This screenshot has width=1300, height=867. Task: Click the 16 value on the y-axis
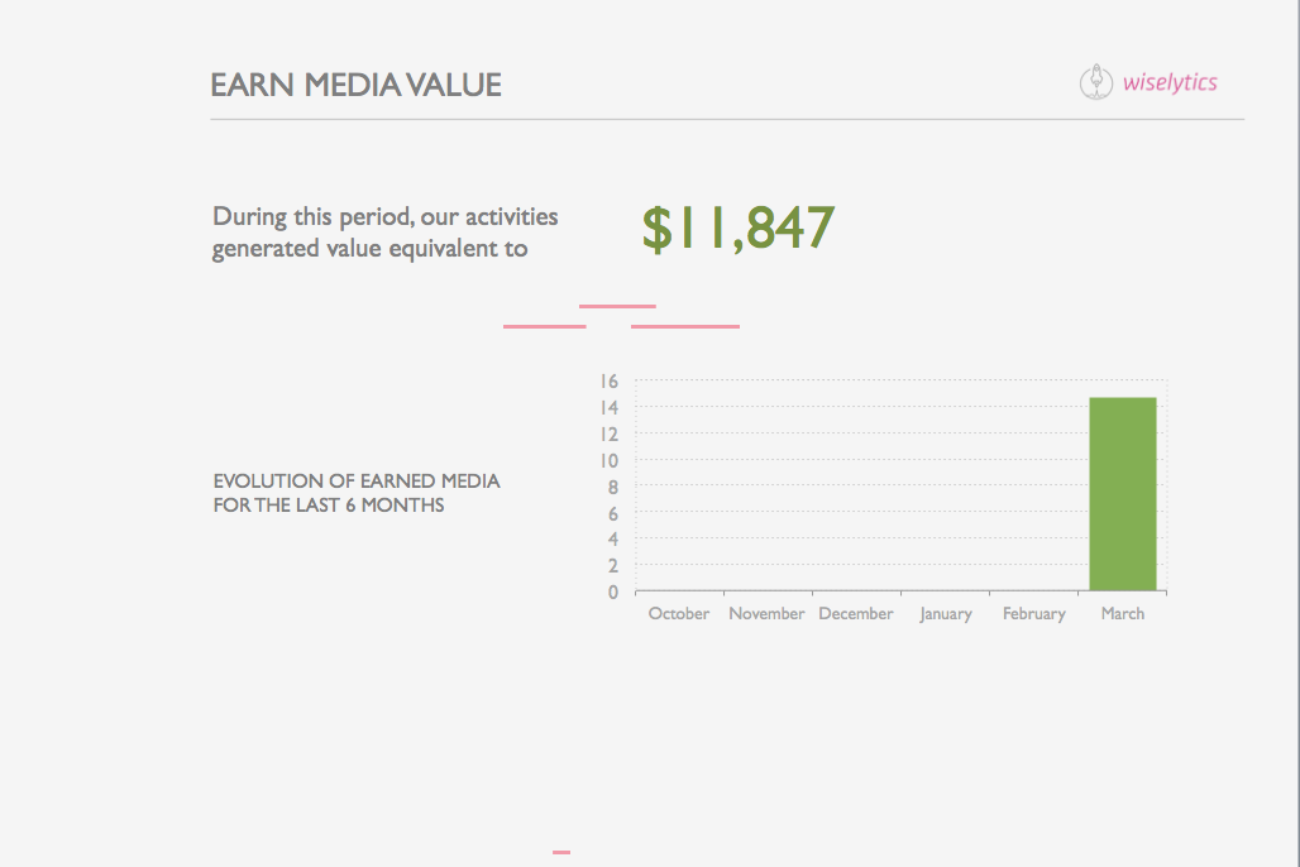609,381
